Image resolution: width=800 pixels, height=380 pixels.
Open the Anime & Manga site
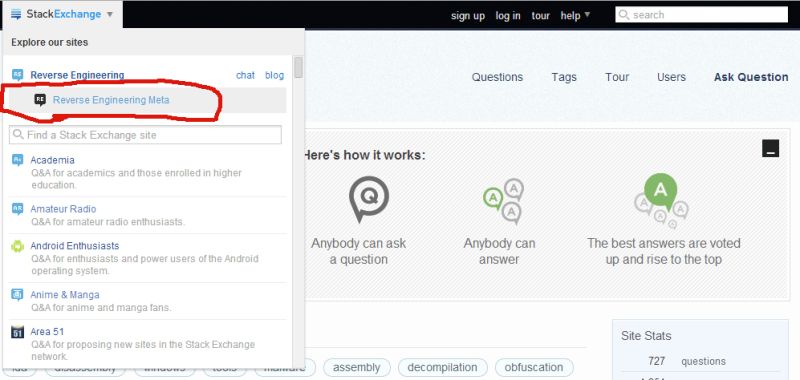click(65, 295)
